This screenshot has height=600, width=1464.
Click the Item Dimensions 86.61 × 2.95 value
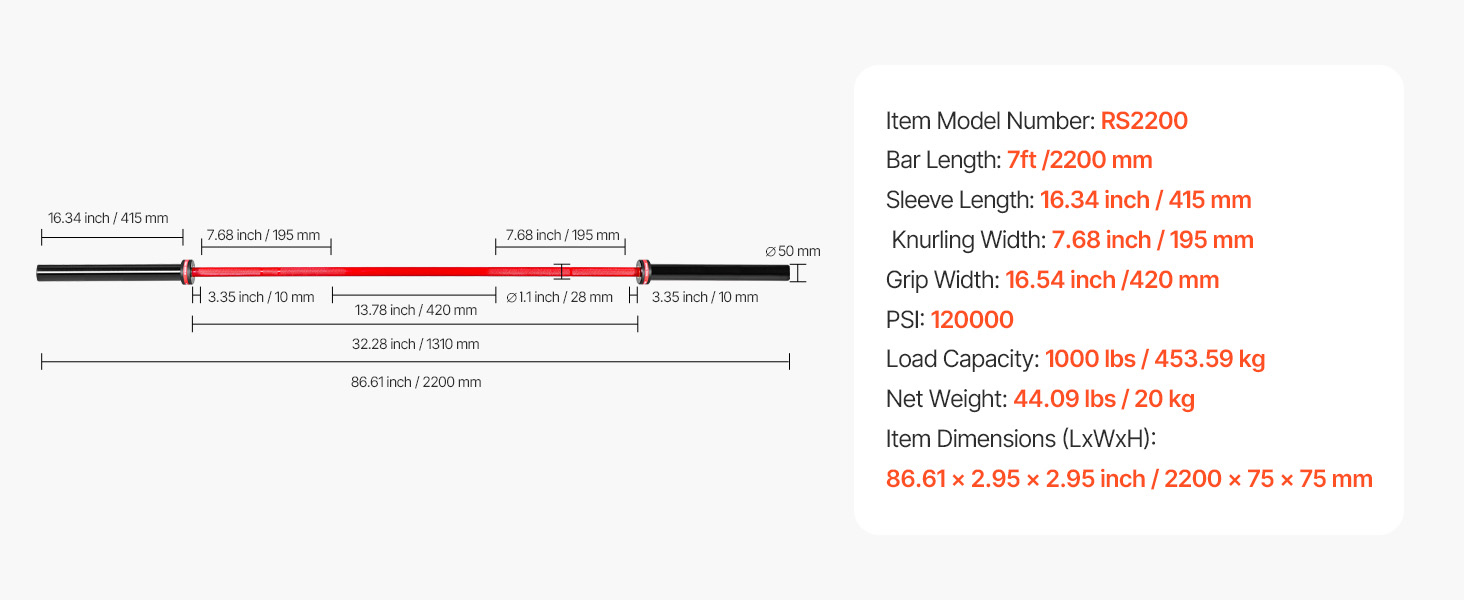[x=1129, y=479]
